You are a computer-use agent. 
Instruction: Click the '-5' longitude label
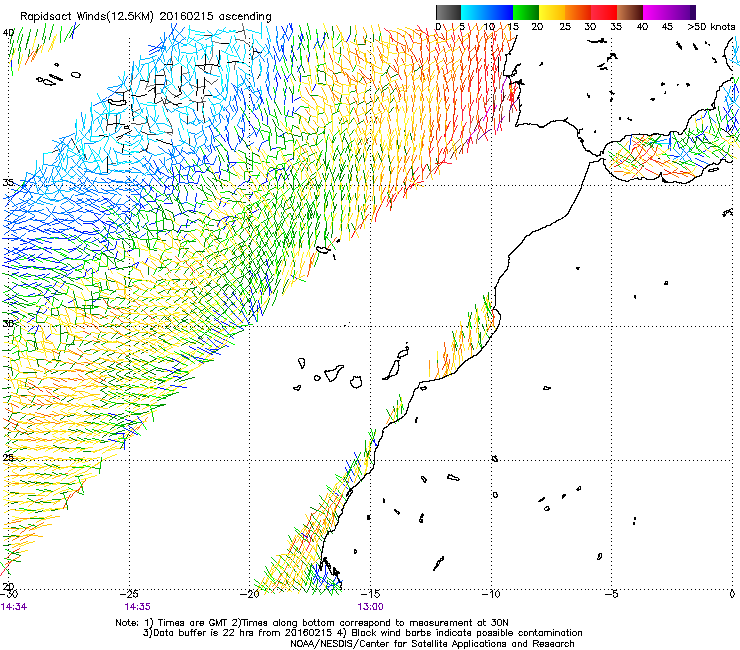coord(612,594)
